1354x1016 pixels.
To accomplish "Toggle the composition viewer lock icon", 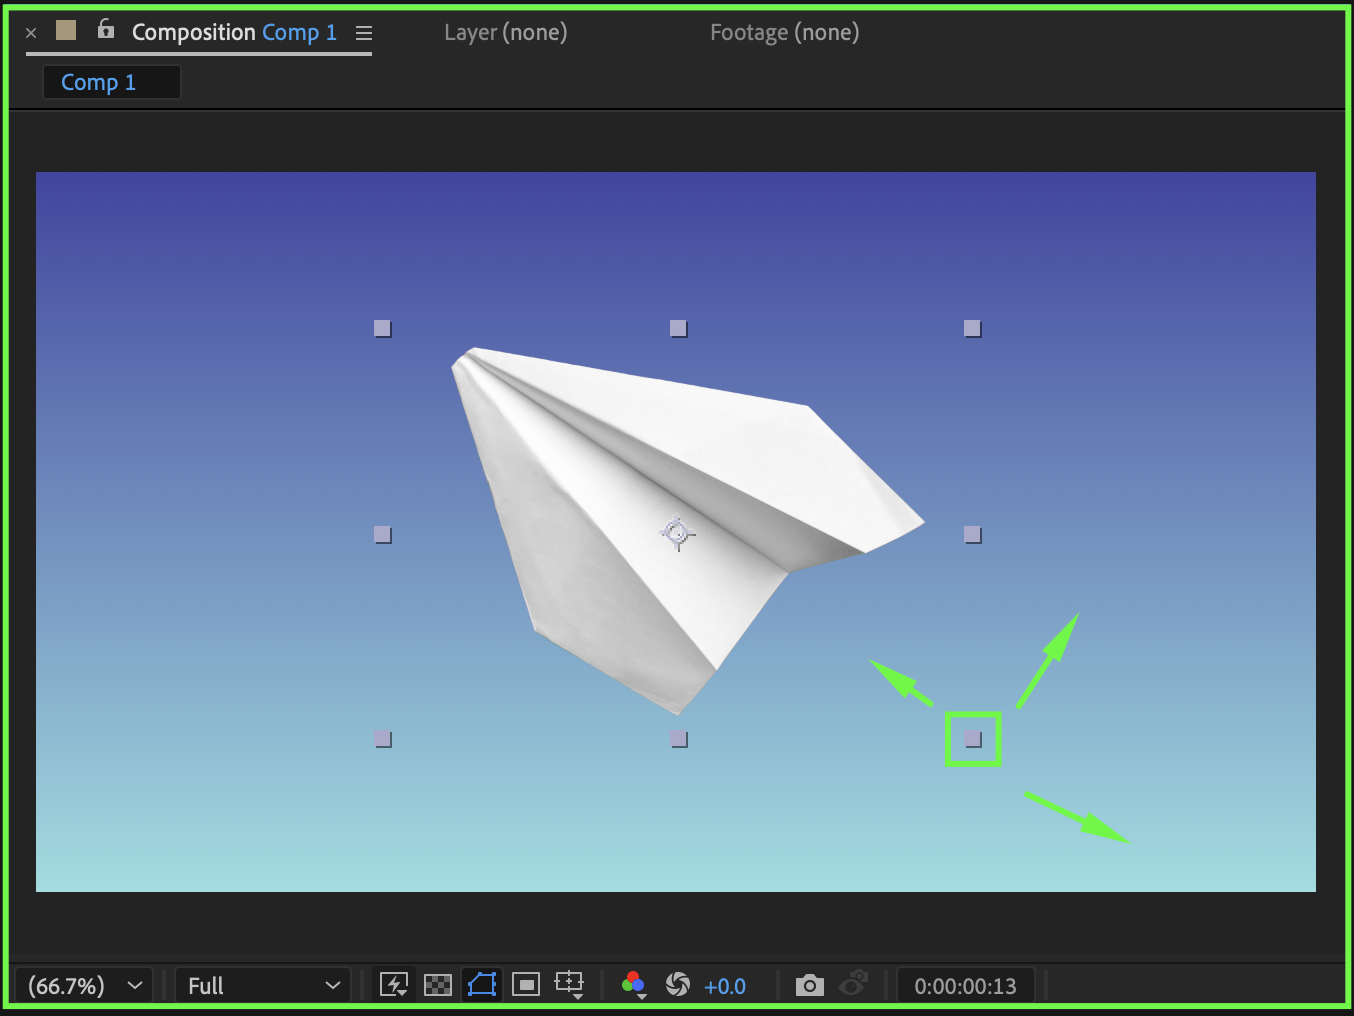I will coord(106,30).
